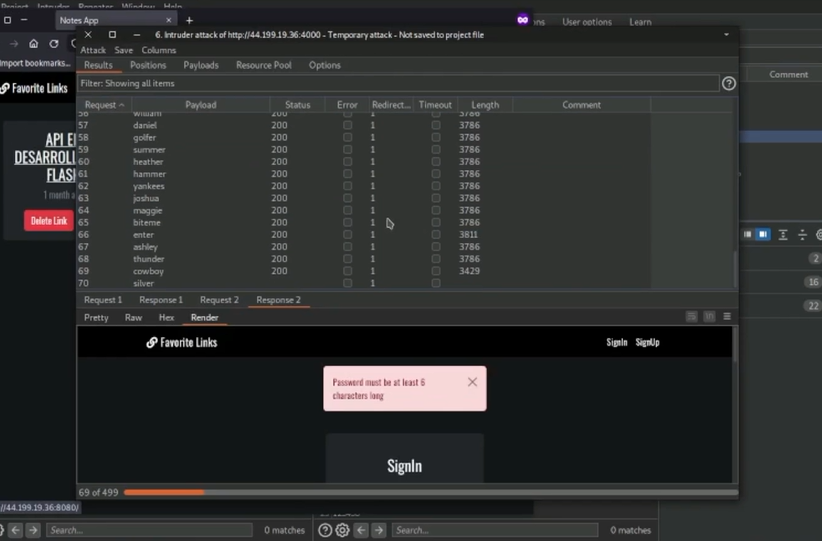Viewport: 822px width, 541px height.
Task: Click the red Delete Link button
Action: [48, 221]
